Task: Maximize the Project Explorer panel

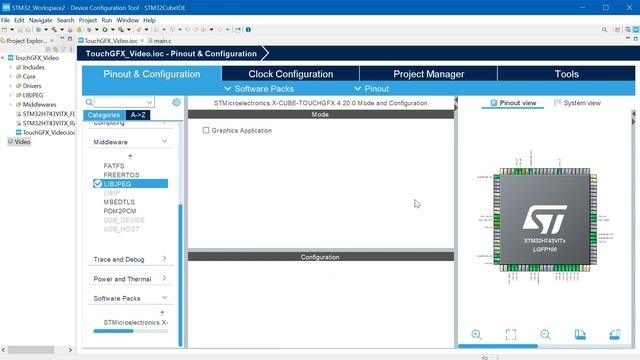Action: [70, 38]
